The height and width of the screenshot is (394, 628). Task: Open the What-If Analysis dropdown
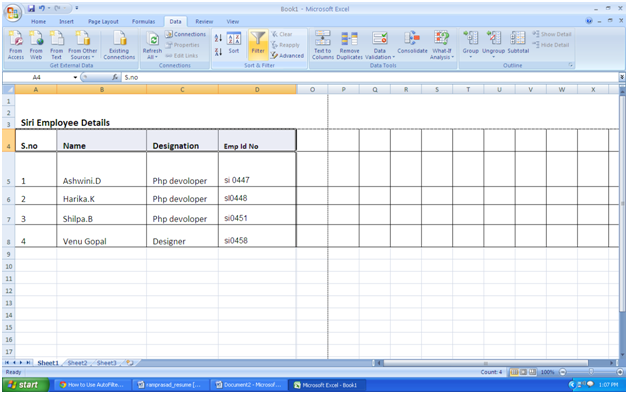coord(441,45)
